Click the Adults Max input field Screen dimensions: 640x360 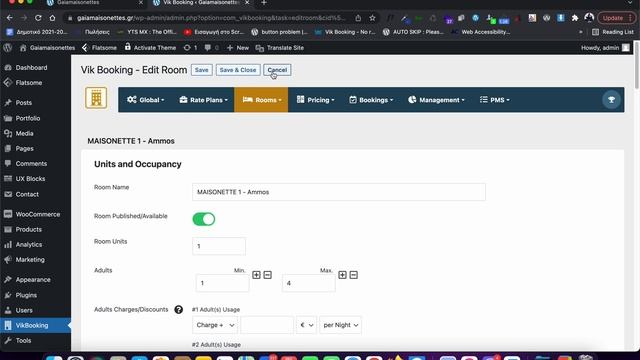(x=309, y=283)
